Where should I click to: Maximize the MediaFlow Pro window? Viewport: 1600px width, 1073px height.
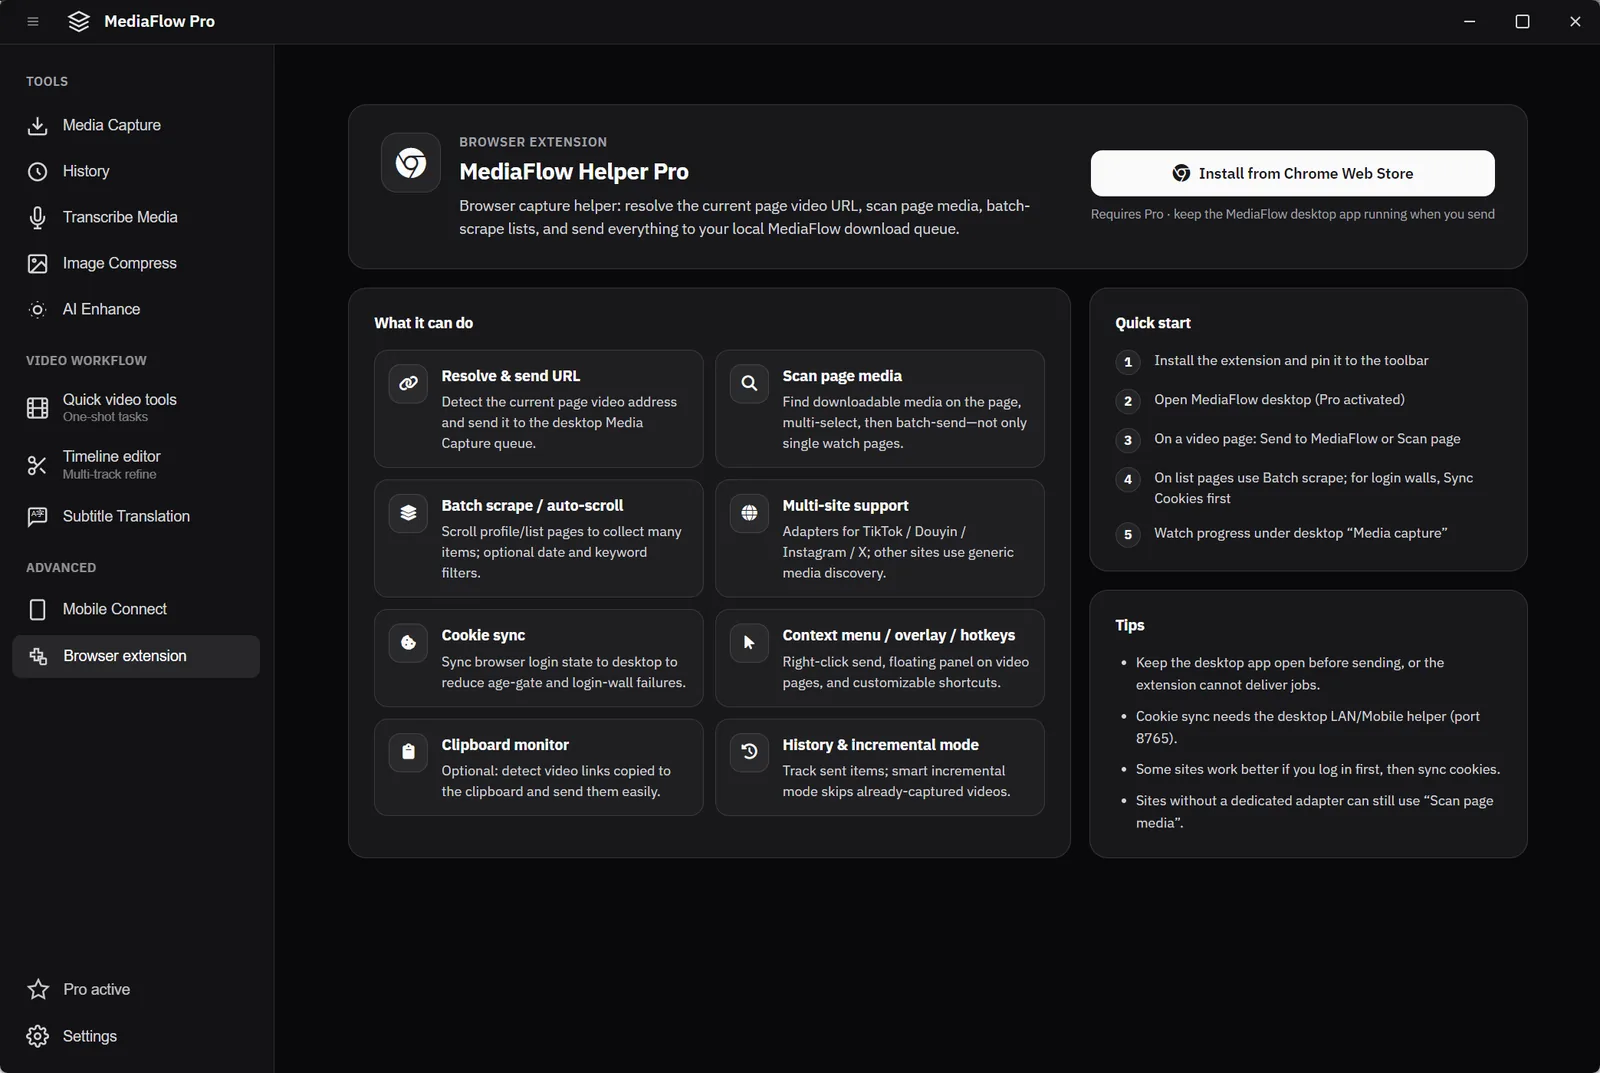click(1522, 21)
